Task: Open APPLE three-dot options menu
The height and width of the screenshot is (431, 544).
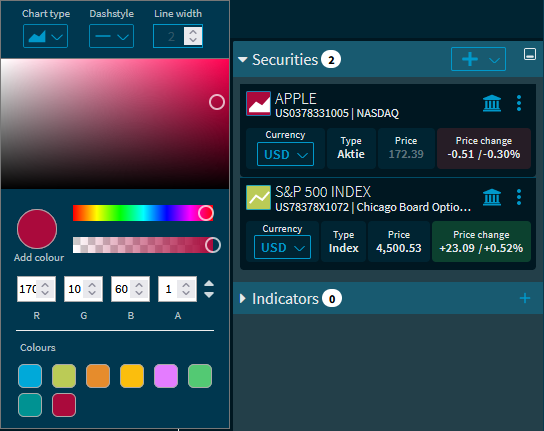Action: click(519, 103)
